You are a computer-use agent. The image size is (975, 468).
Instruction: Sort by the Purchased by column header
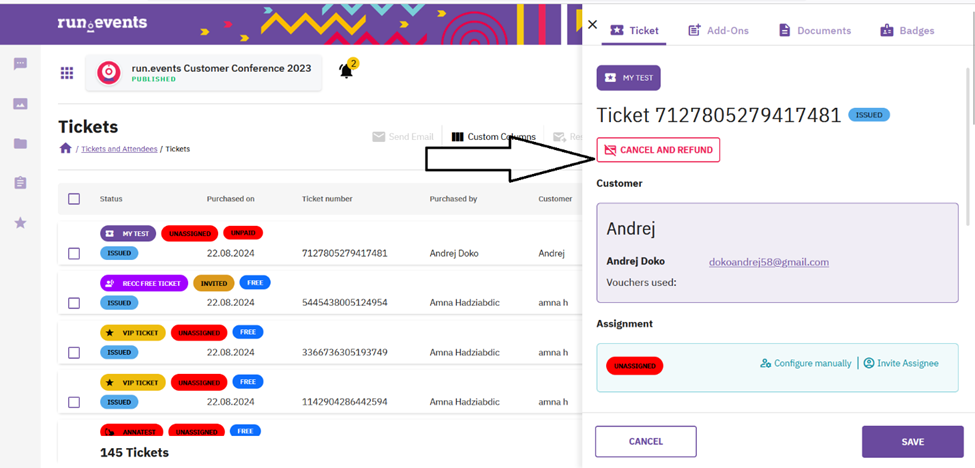tap(453, 199)
